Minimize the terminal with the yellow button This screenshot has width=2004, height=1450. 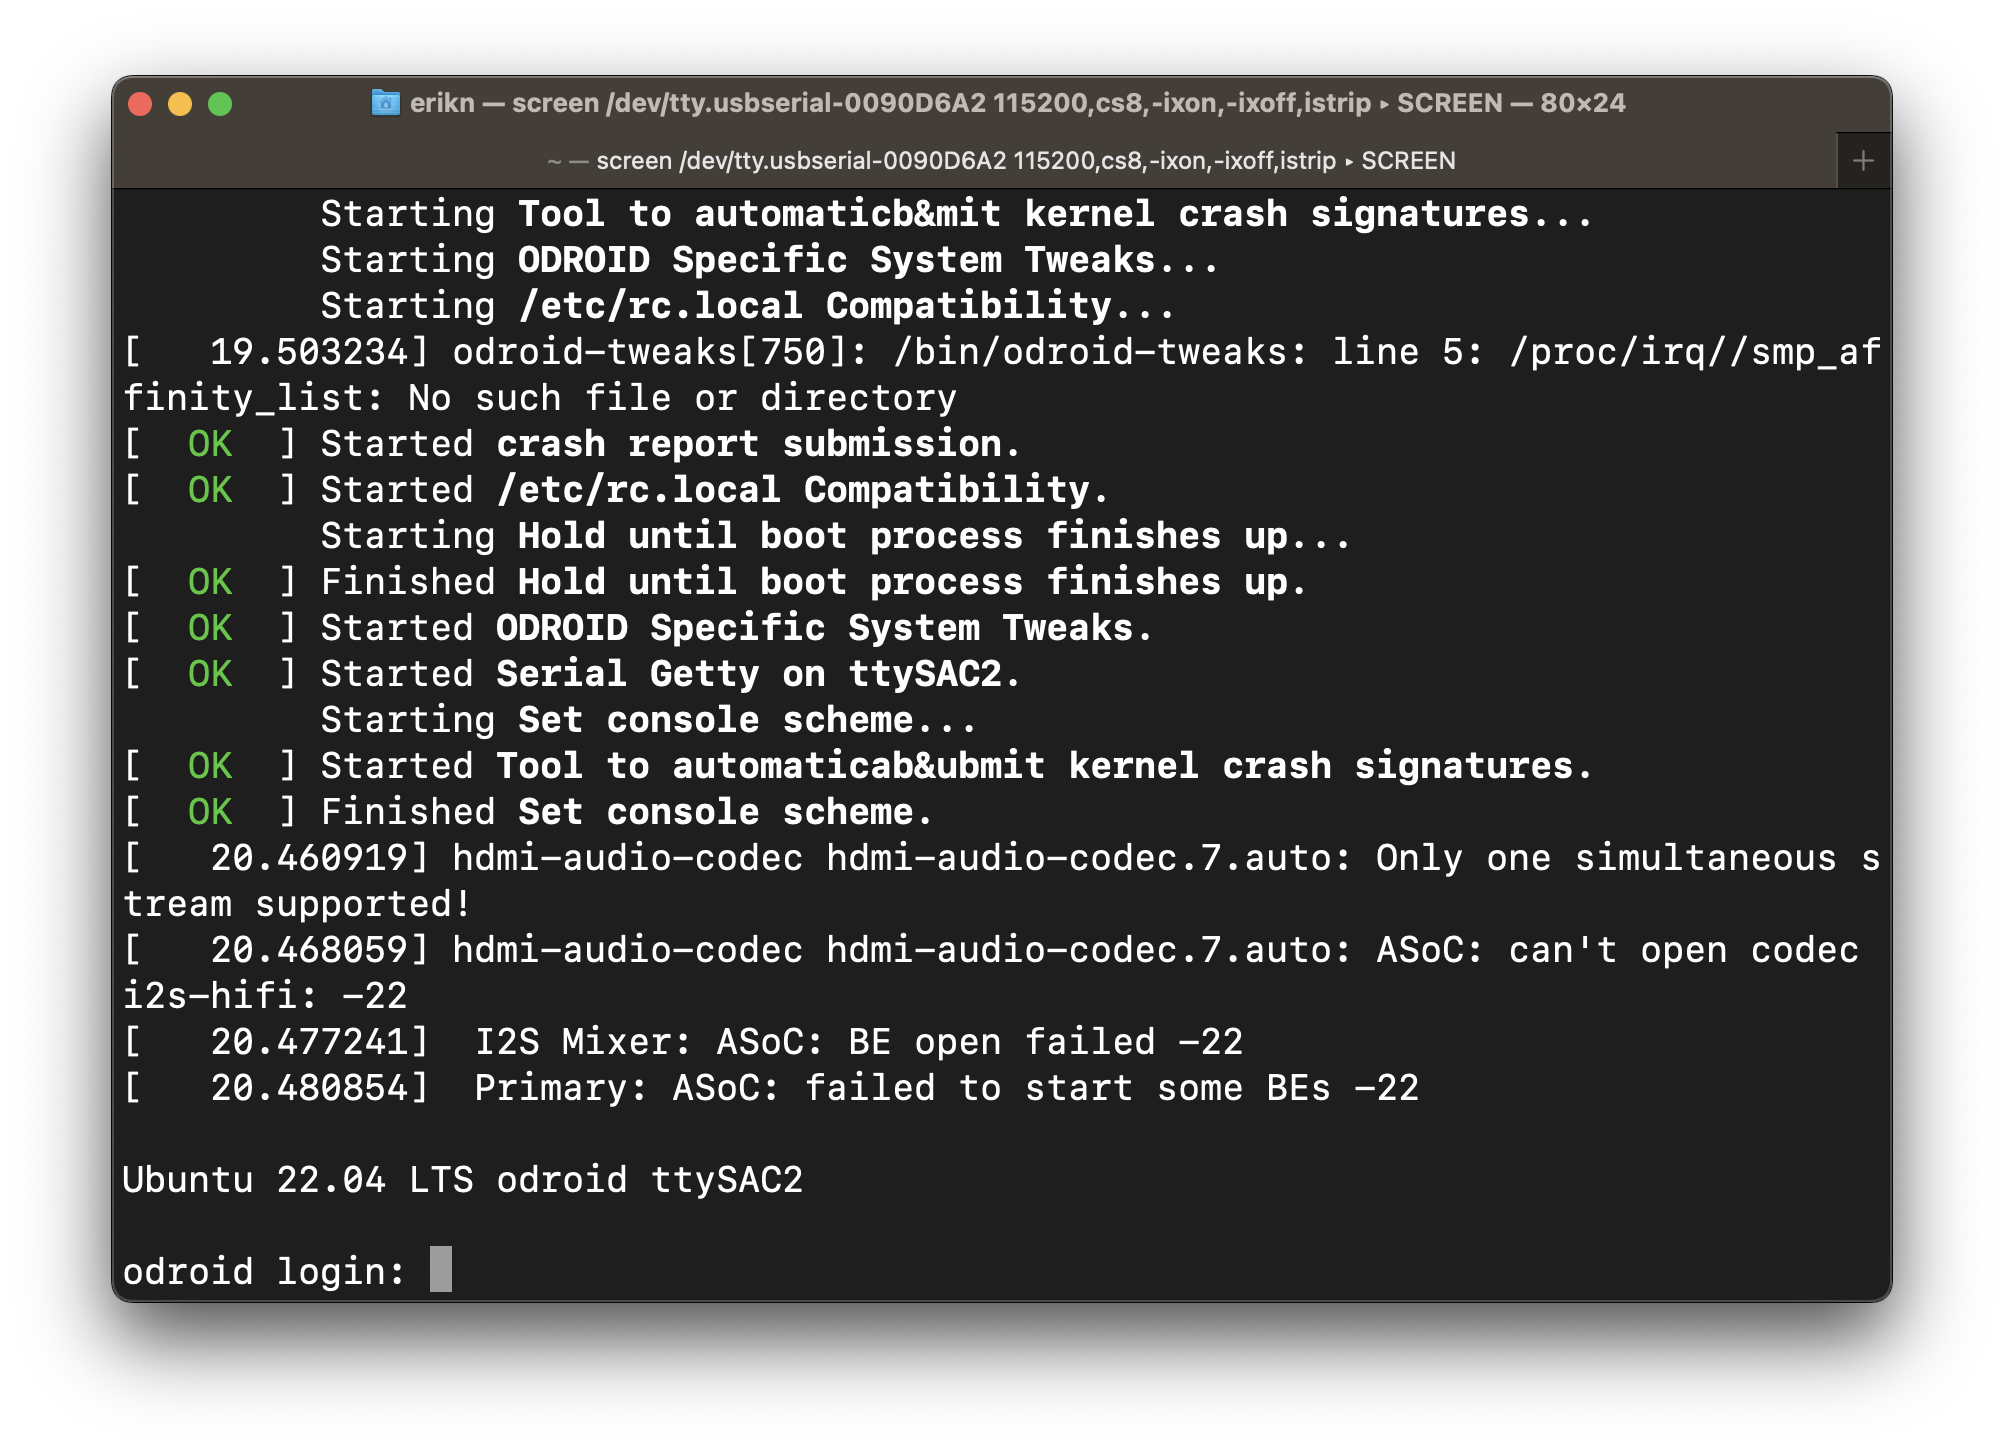180,104
